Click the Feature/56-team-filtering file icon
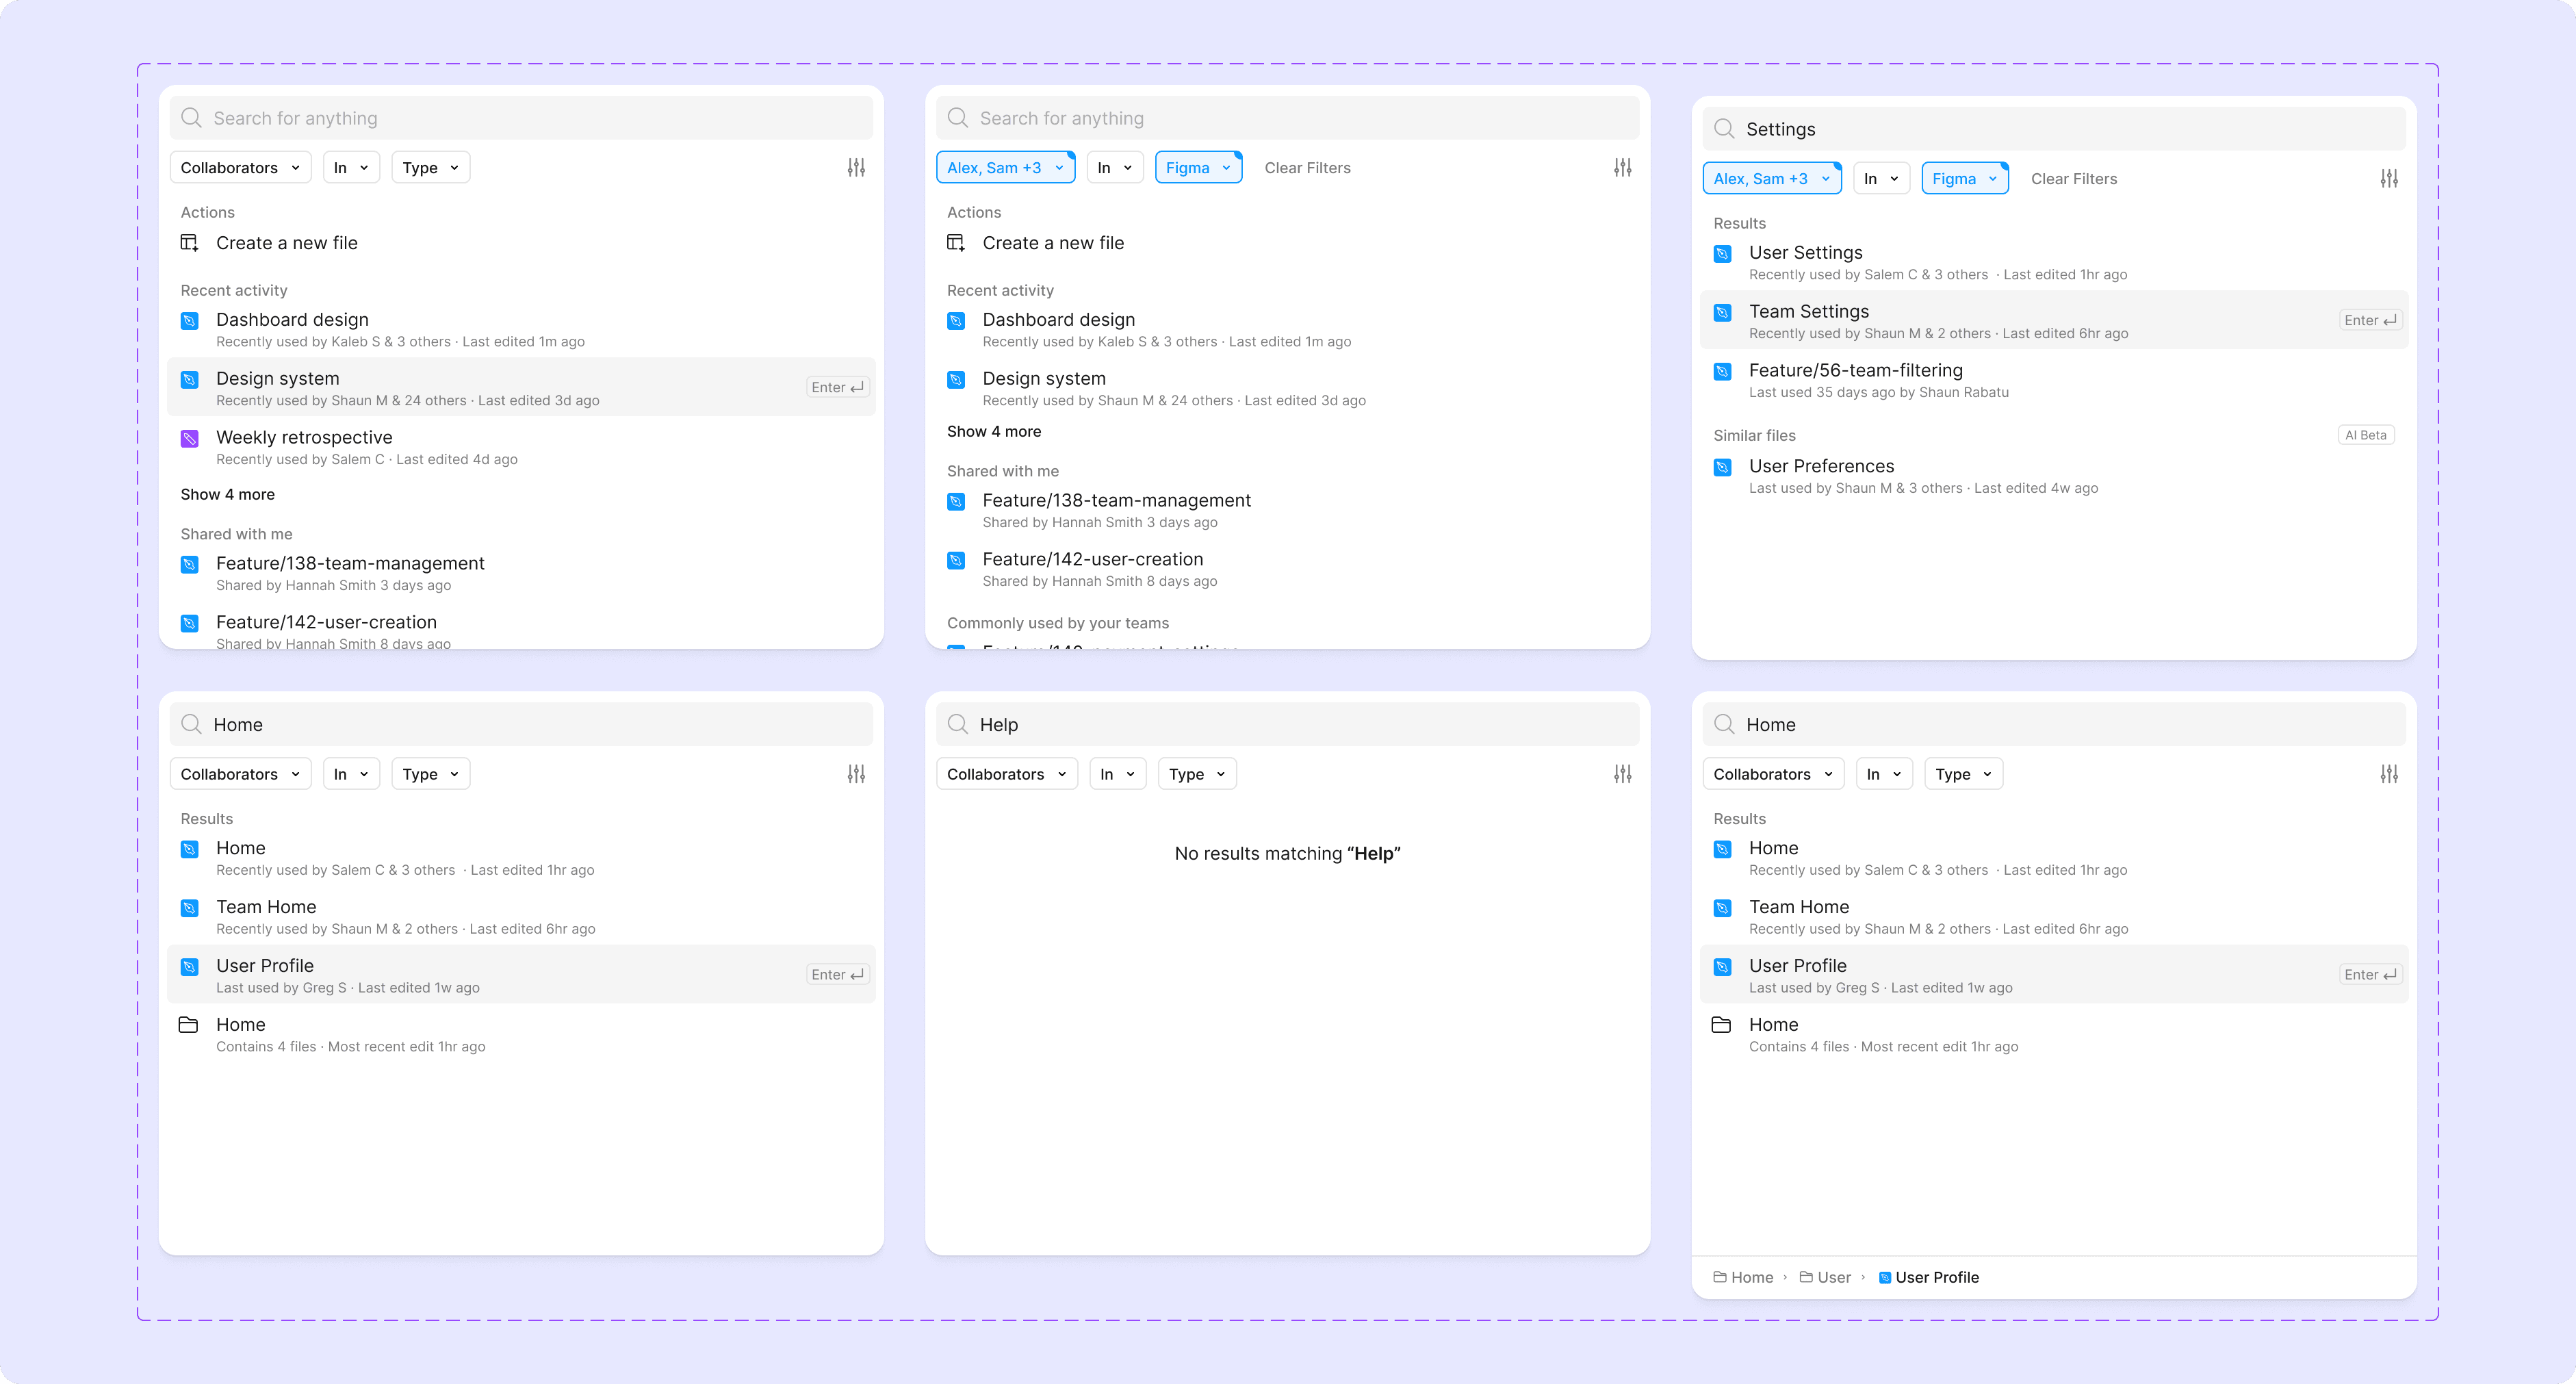2576x1384 pixels. 1722,372
